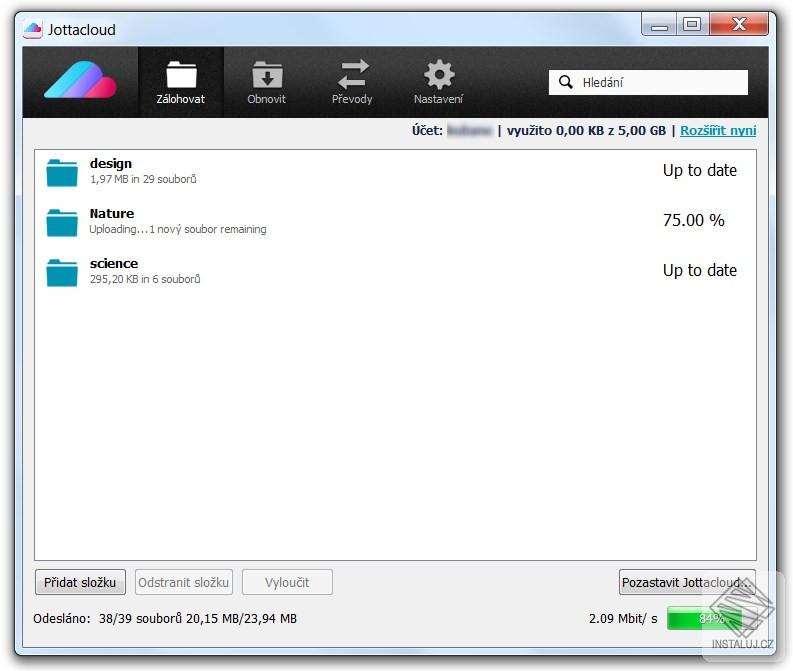Viewport: 793px width, 671px height.
Task: Click the science folder name
Action: 114,263
